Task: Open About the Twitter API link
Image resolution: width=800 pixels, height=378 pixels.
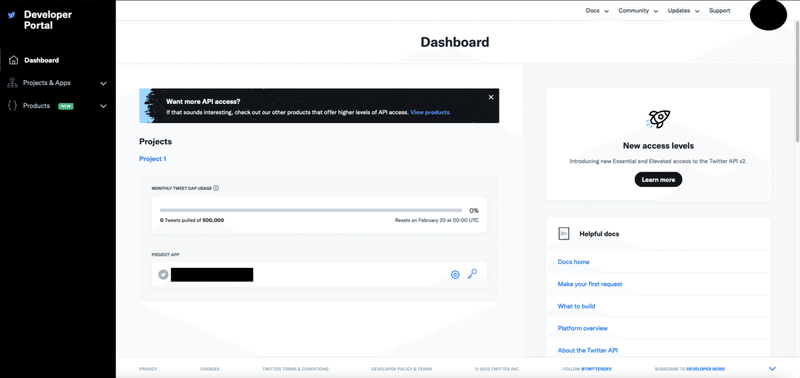Action: 588,350
